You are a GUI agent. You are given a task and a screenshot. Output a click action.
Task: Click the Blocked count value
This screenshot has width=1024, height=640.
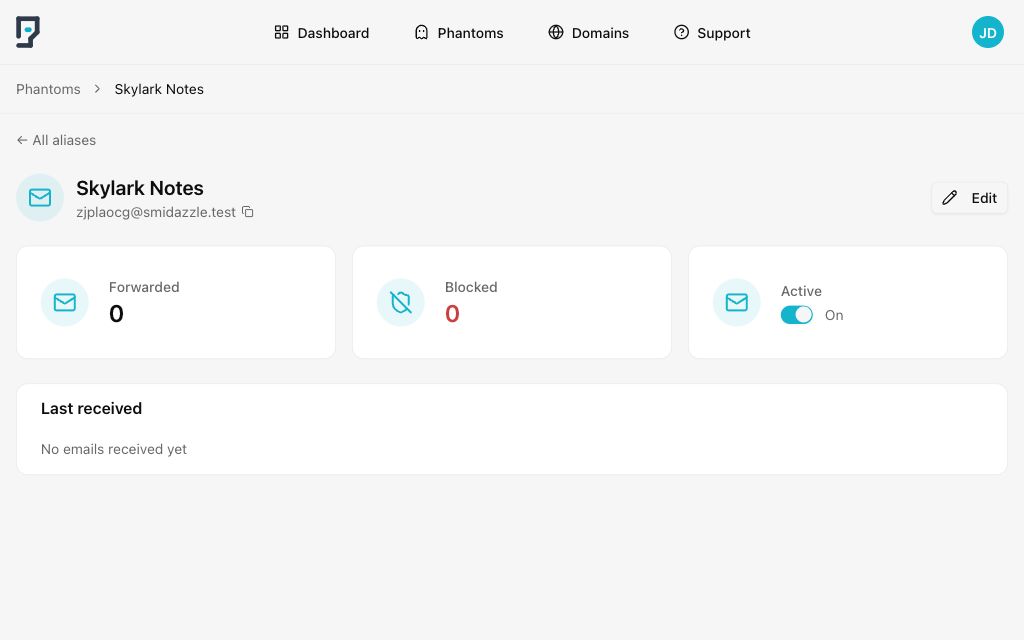452,314
